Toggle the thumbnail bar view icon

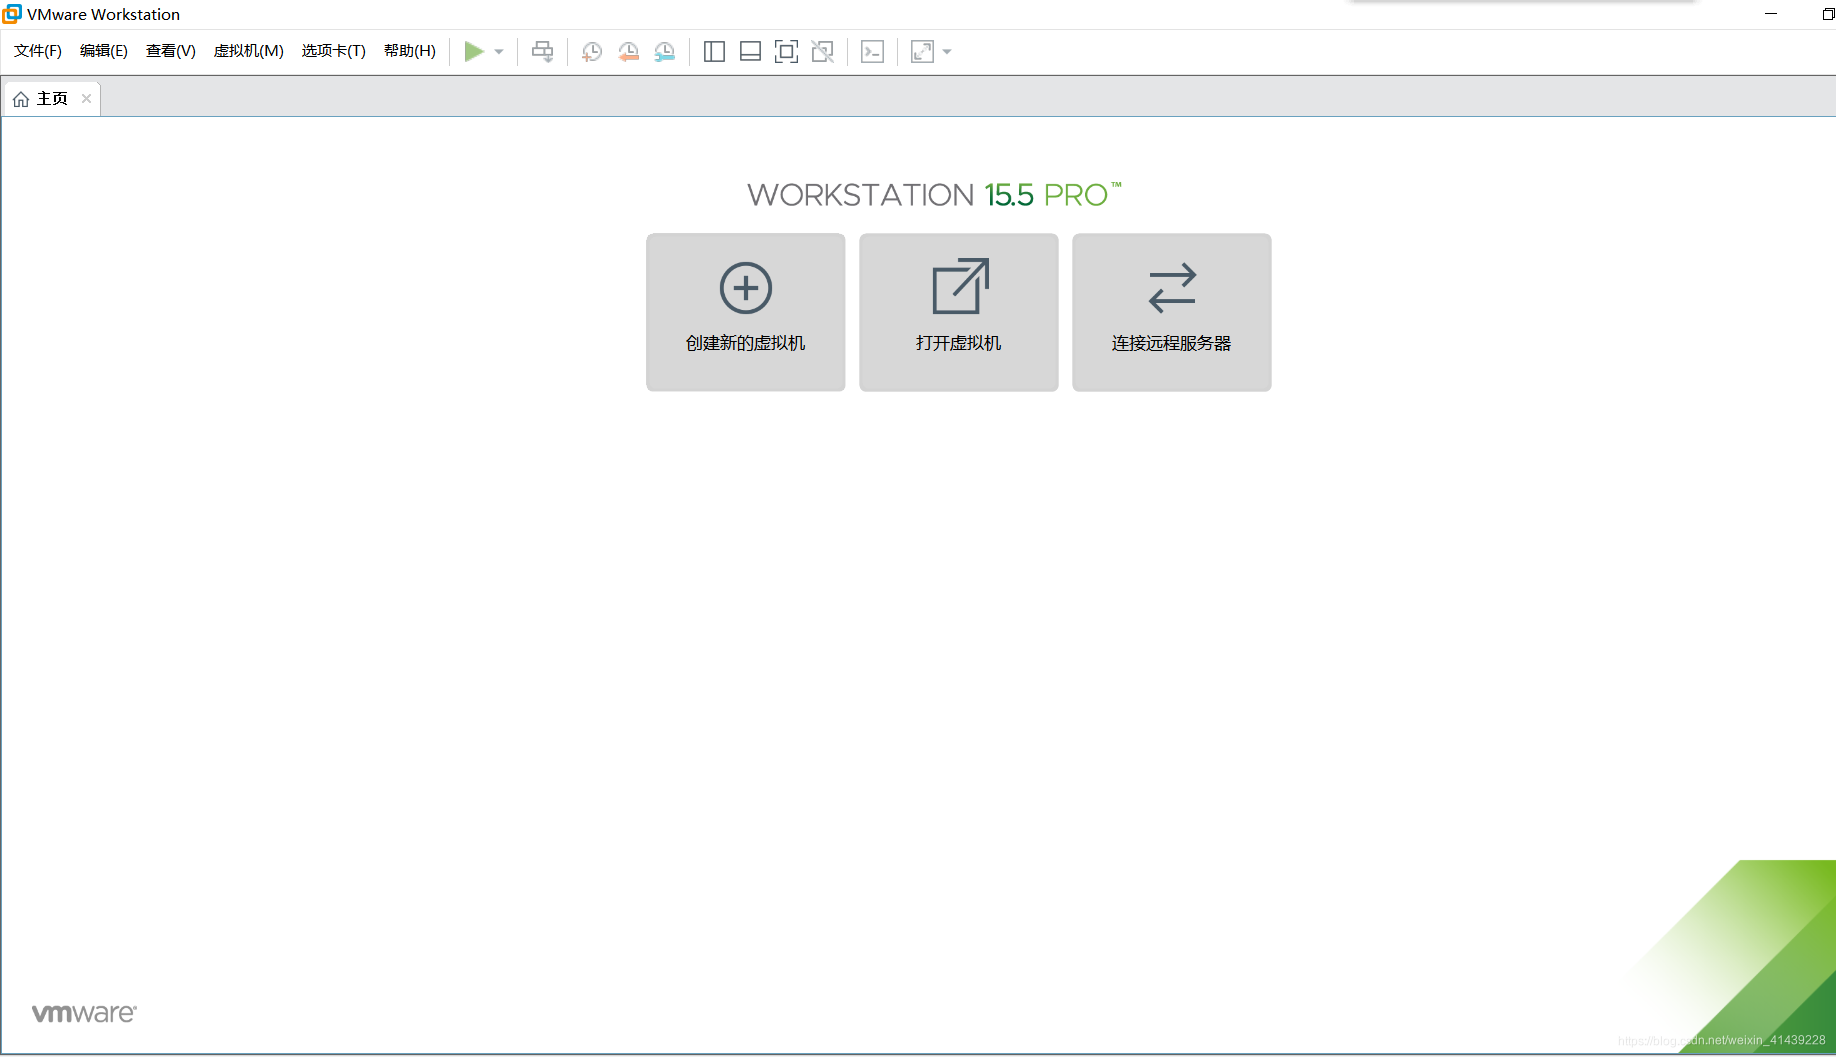tap(750, 51)
